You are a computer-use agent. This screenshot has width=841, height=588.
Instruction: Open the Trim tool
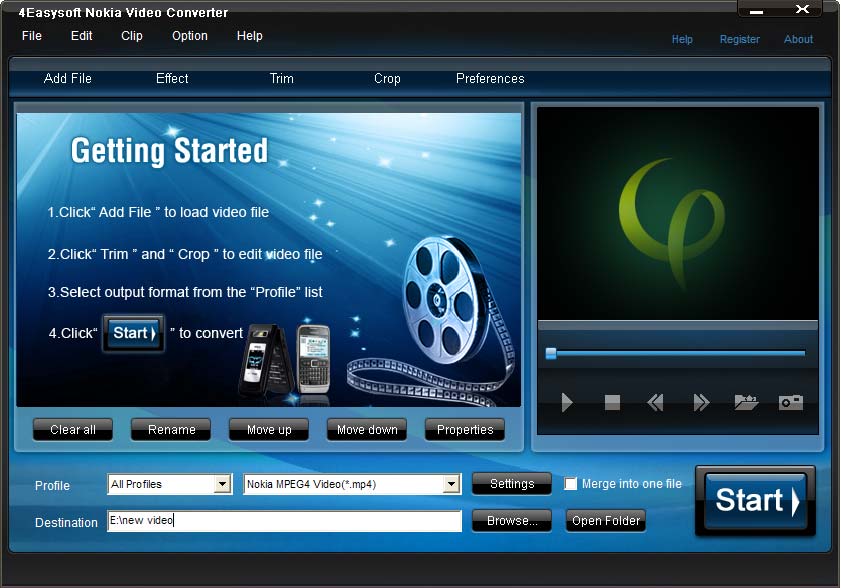[x=280, y=78]
